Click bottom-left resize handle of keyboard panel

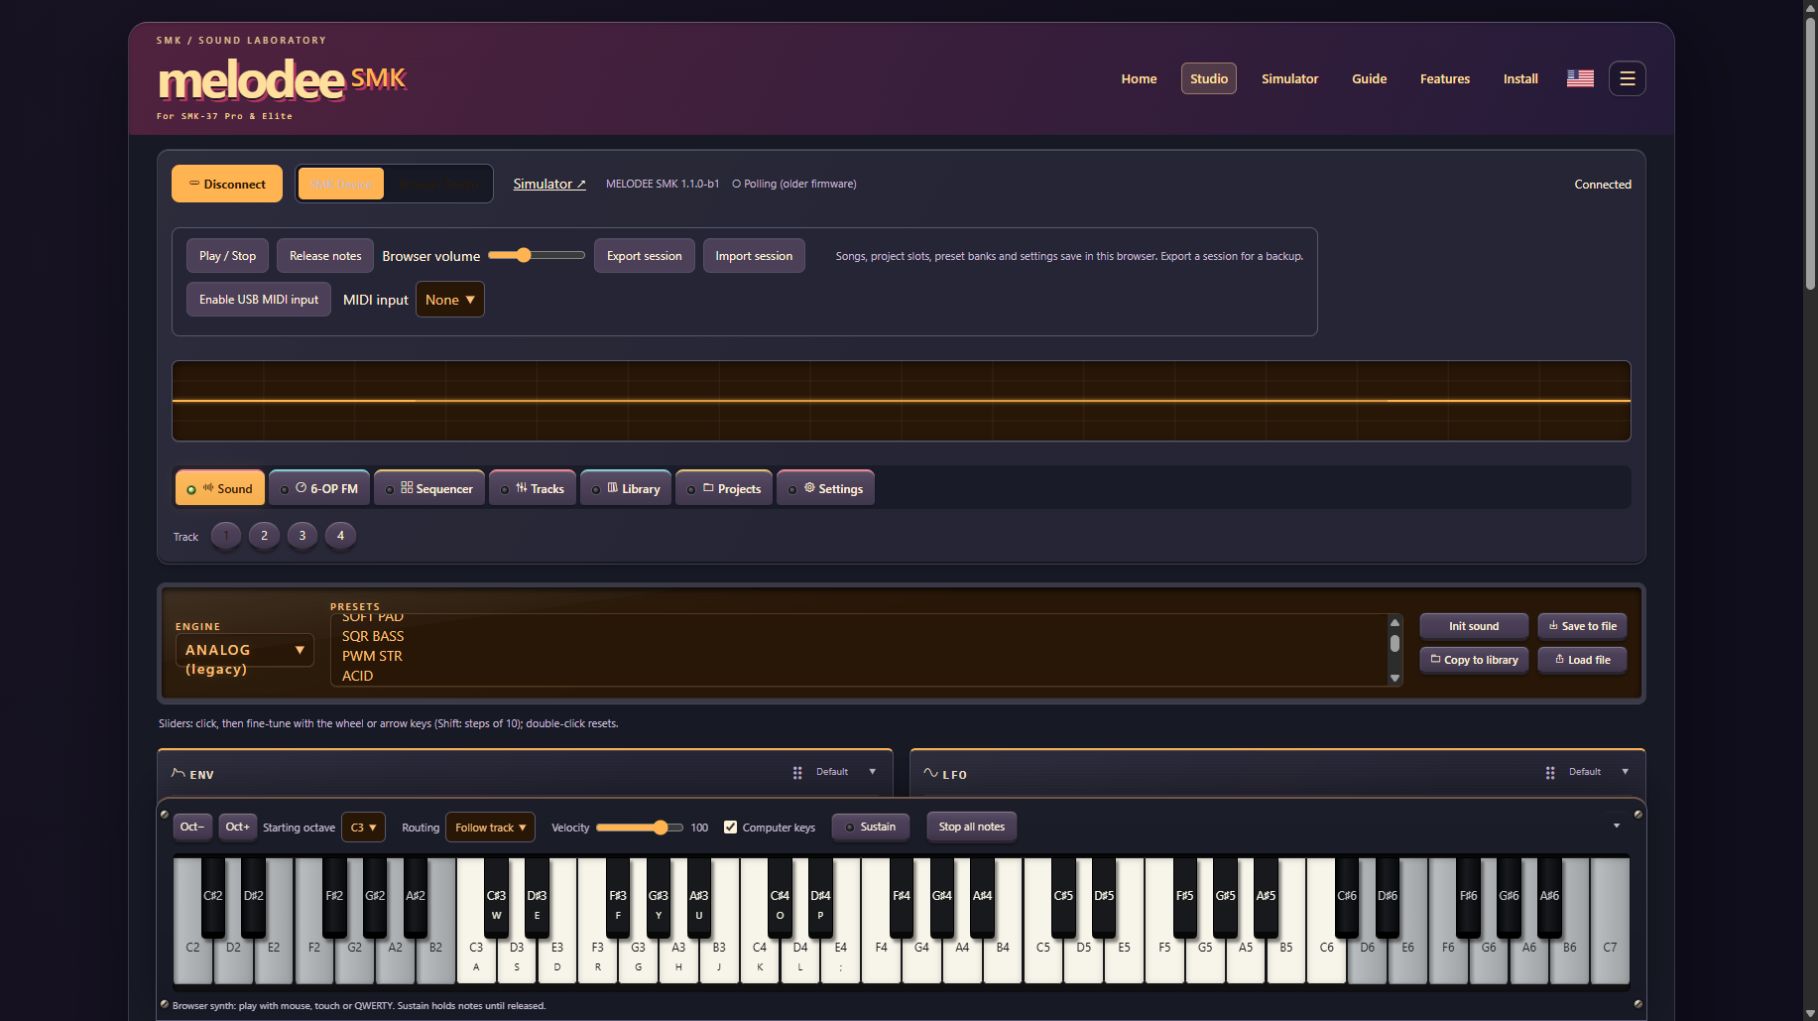pyautogui.click(x=165, y=1004)
